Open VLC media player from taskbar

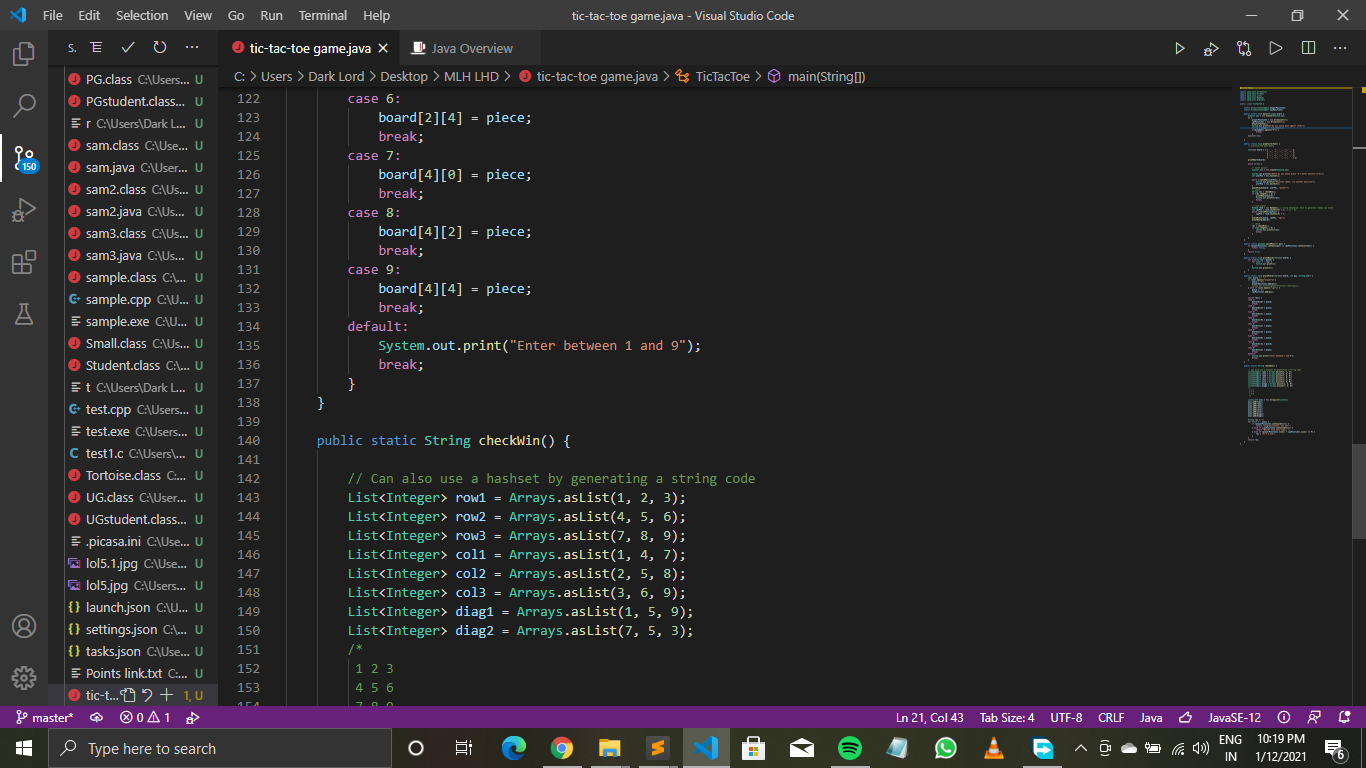pyautogui.click(x=993, y=748)
